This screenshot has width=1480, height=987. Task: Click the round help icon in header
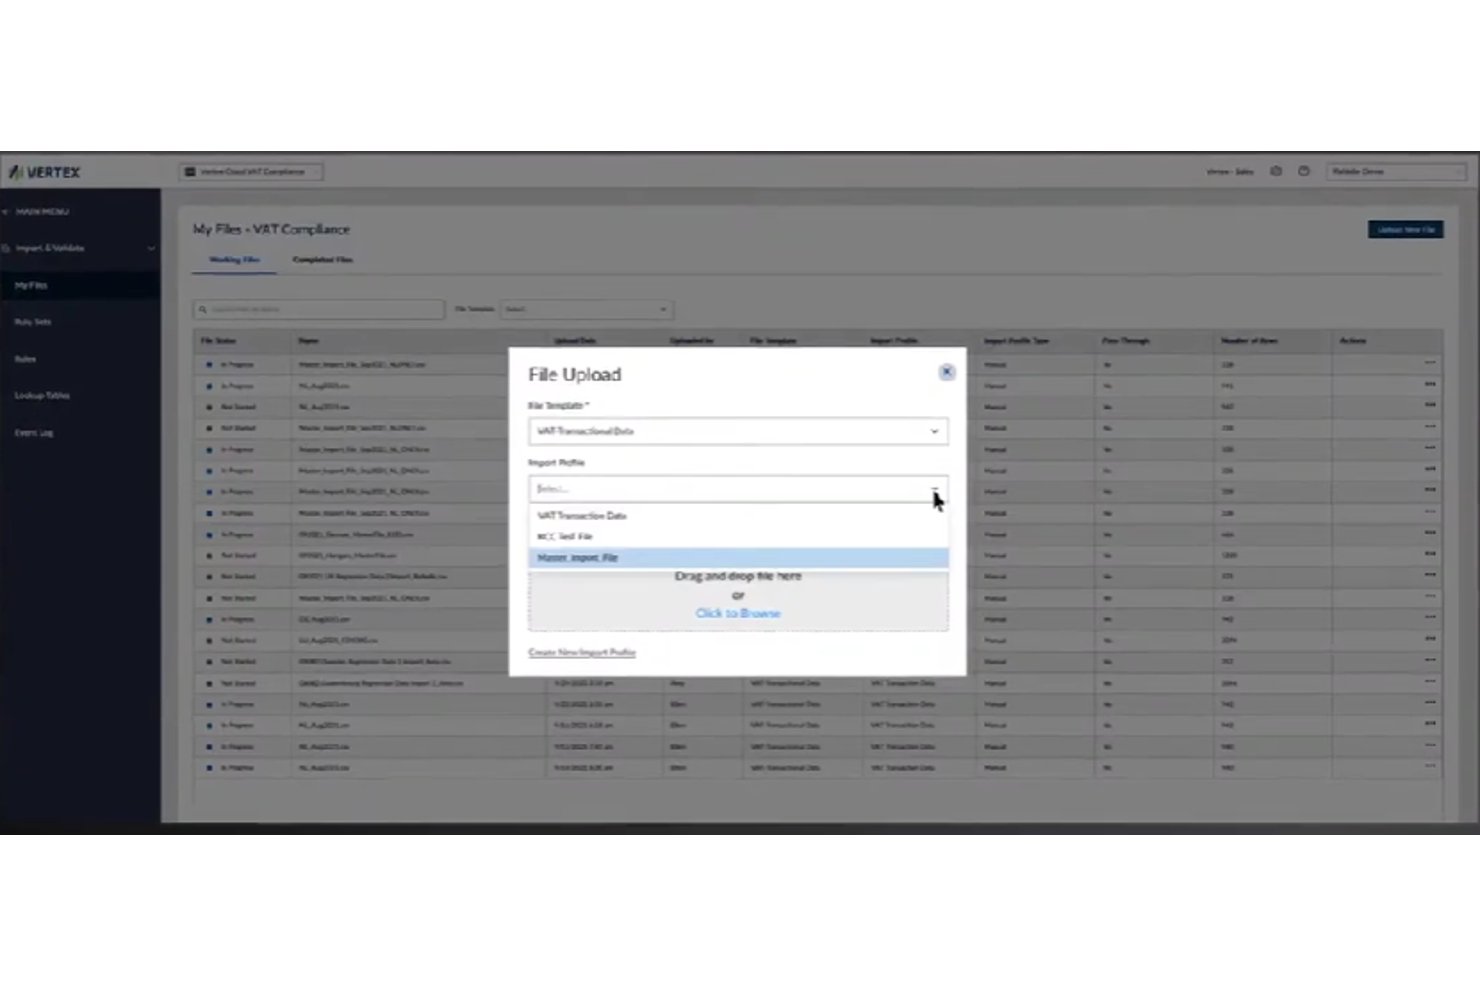(1304, 171)
